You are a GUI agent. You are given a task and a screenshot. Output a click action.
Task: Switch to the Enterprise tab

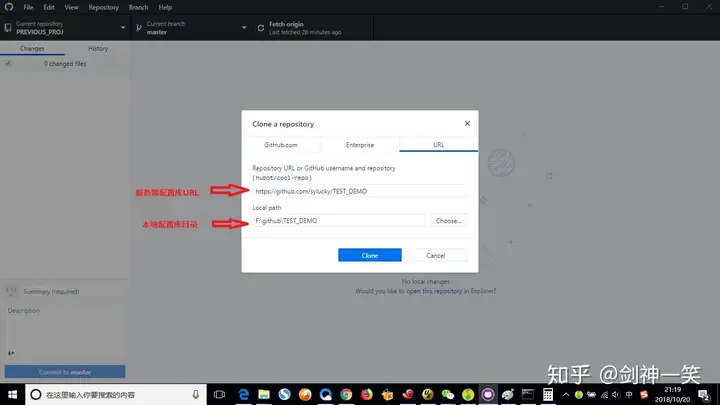pos(360,145)
